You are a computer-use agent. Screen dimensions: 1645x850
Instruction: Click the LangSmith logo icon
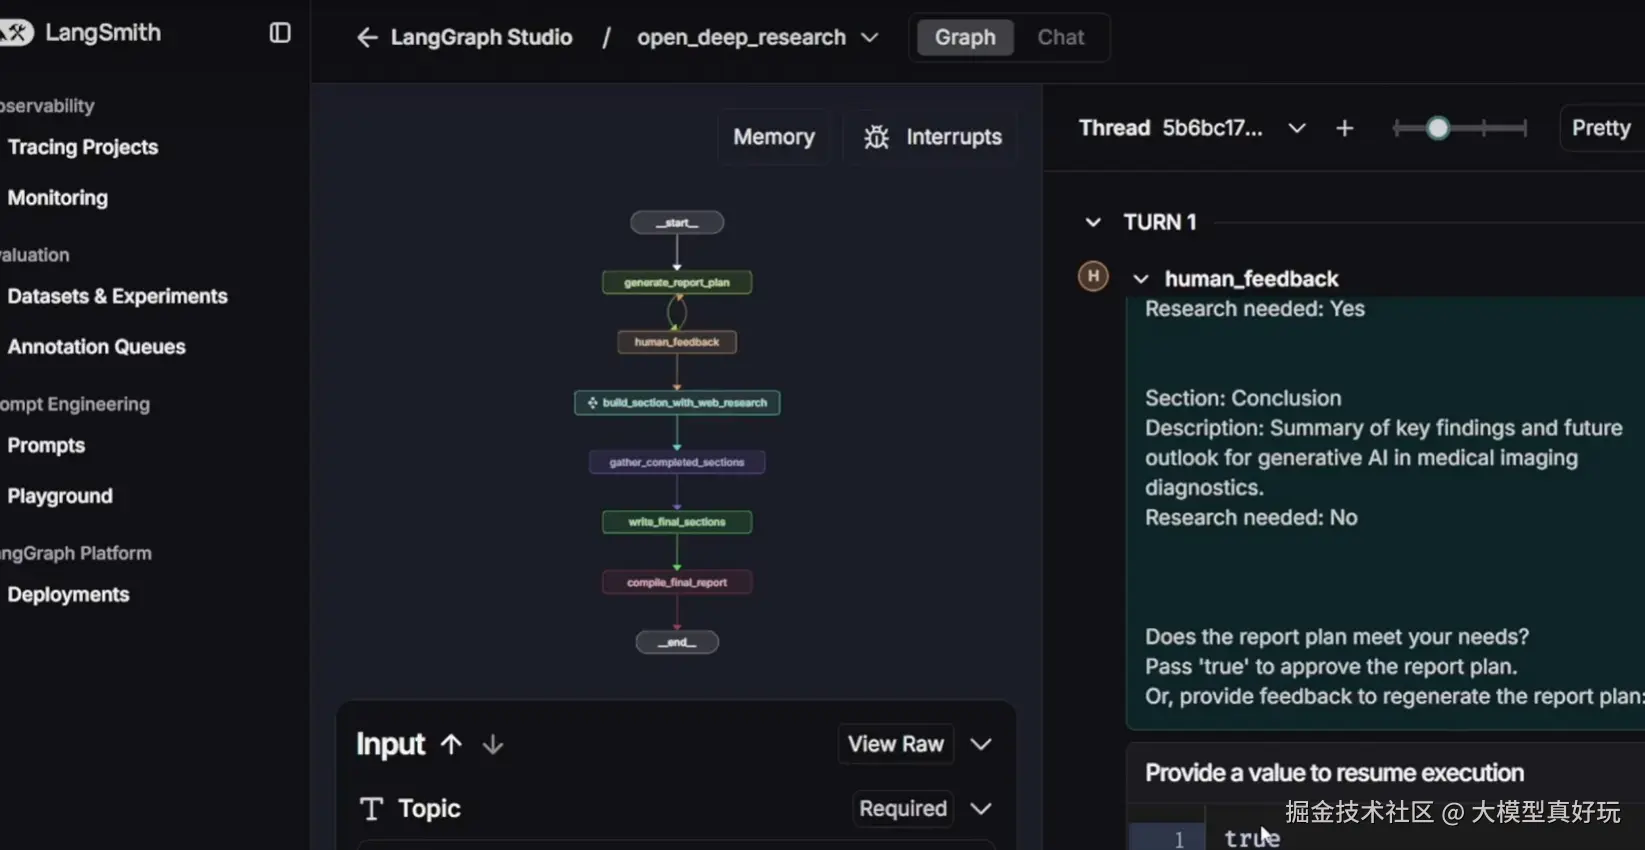coord(17,33)
